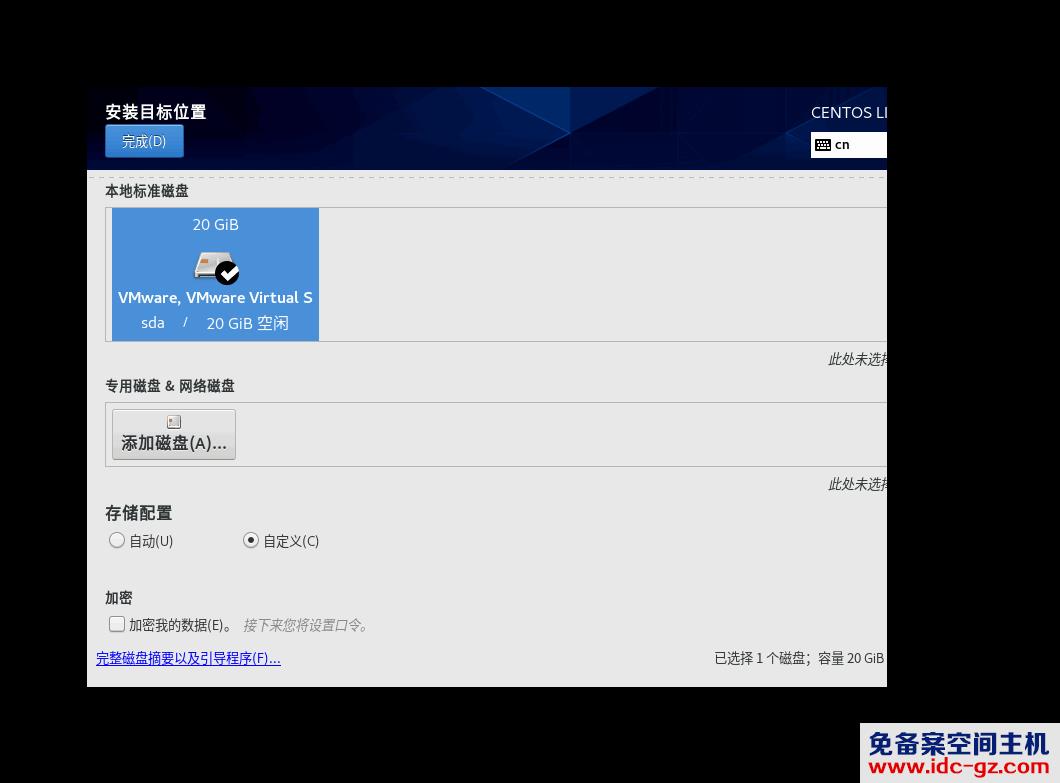1060x783 pixels.
Task: Choose the 自动(U) automatic storage radio button
Action: click(x=117, y=540)
